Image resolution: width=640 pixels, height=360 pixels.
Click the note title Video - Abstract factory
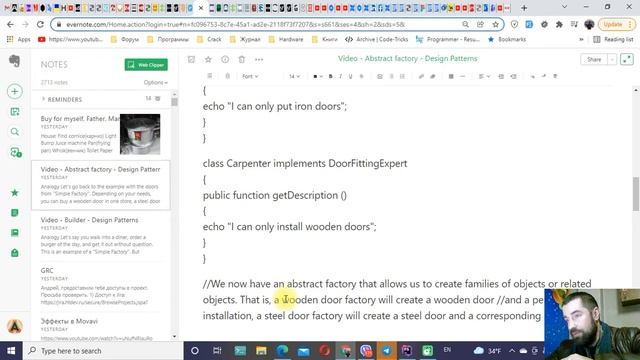coord(407,58)
